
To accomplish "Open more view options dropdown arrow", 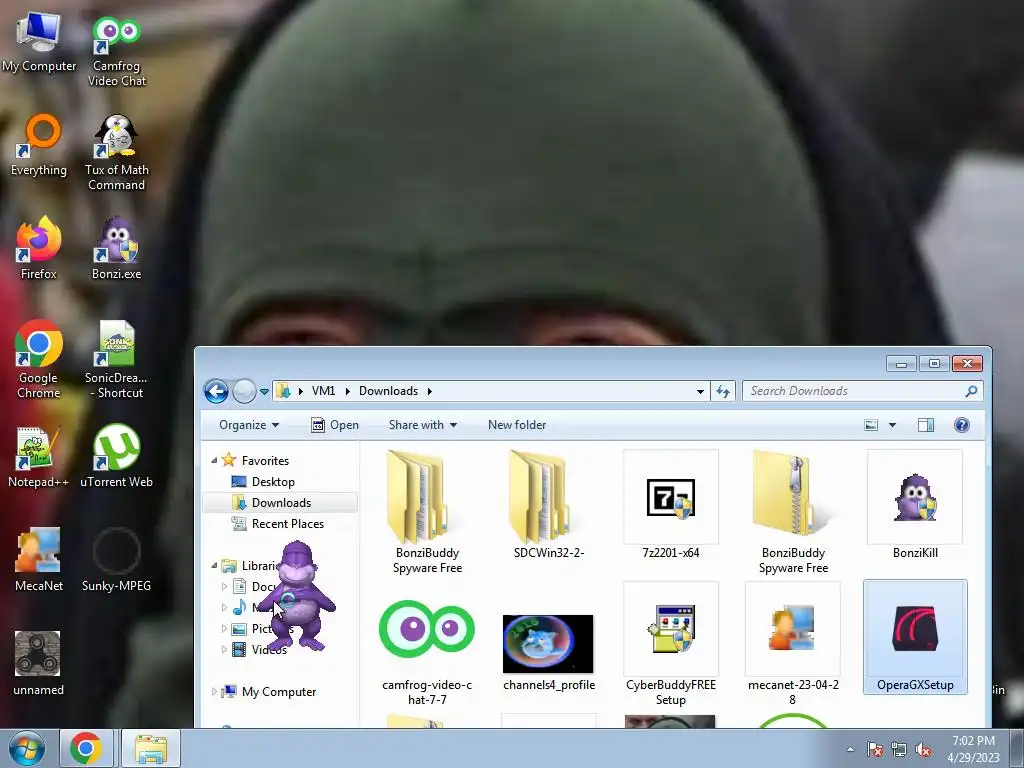I will pyautogui.click(x=892, y=425).
